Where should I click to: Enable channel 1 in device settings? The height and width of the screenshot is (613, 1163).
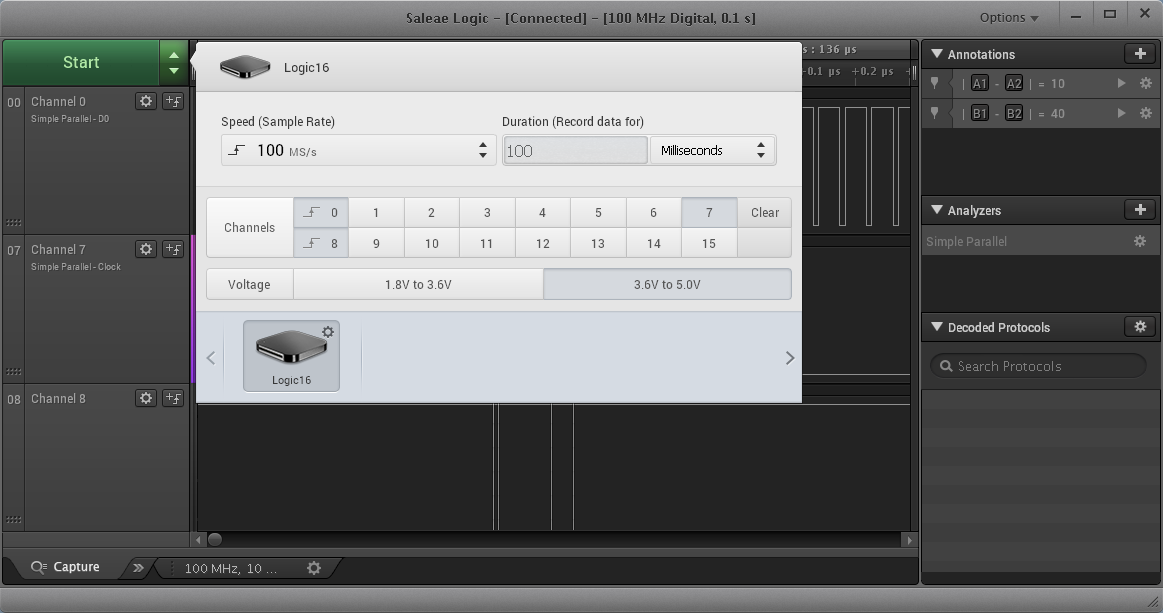pos(376,212)
